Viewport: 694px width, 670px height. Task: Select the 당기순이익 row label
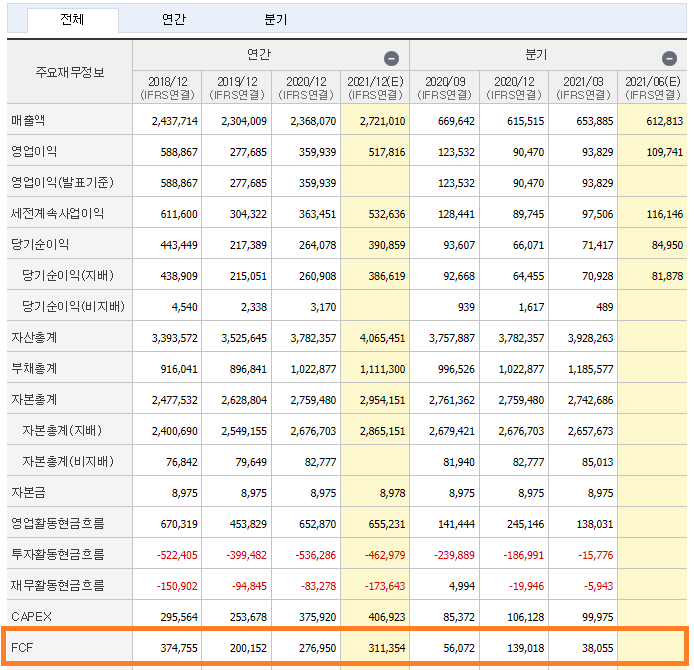point(40,244)
